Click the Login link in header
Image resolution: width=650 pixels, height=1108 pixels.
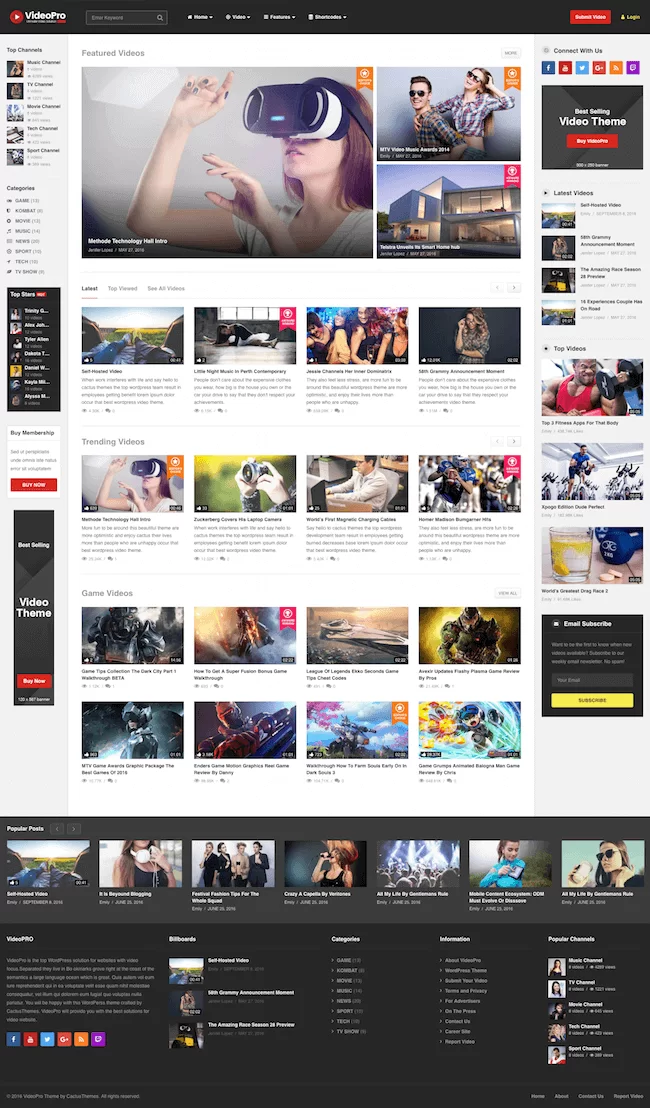630,17
